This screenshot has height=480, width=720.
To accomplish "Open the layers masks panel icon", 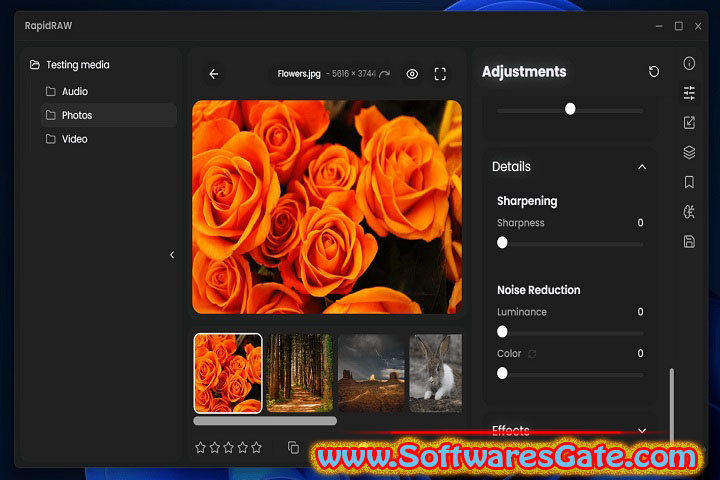I will pyautogui.click(x=689, y=152).
